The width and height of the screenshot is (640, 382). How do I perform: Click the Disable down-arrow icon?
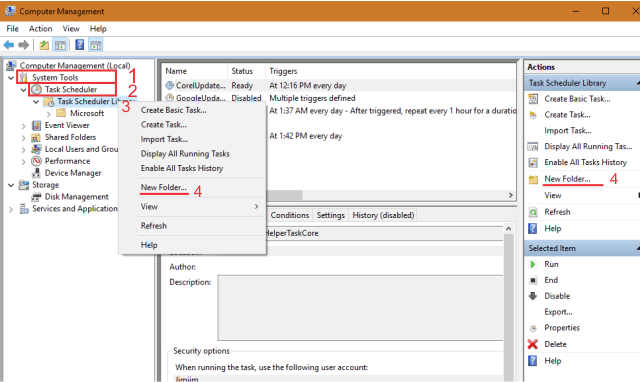[533, 296]
